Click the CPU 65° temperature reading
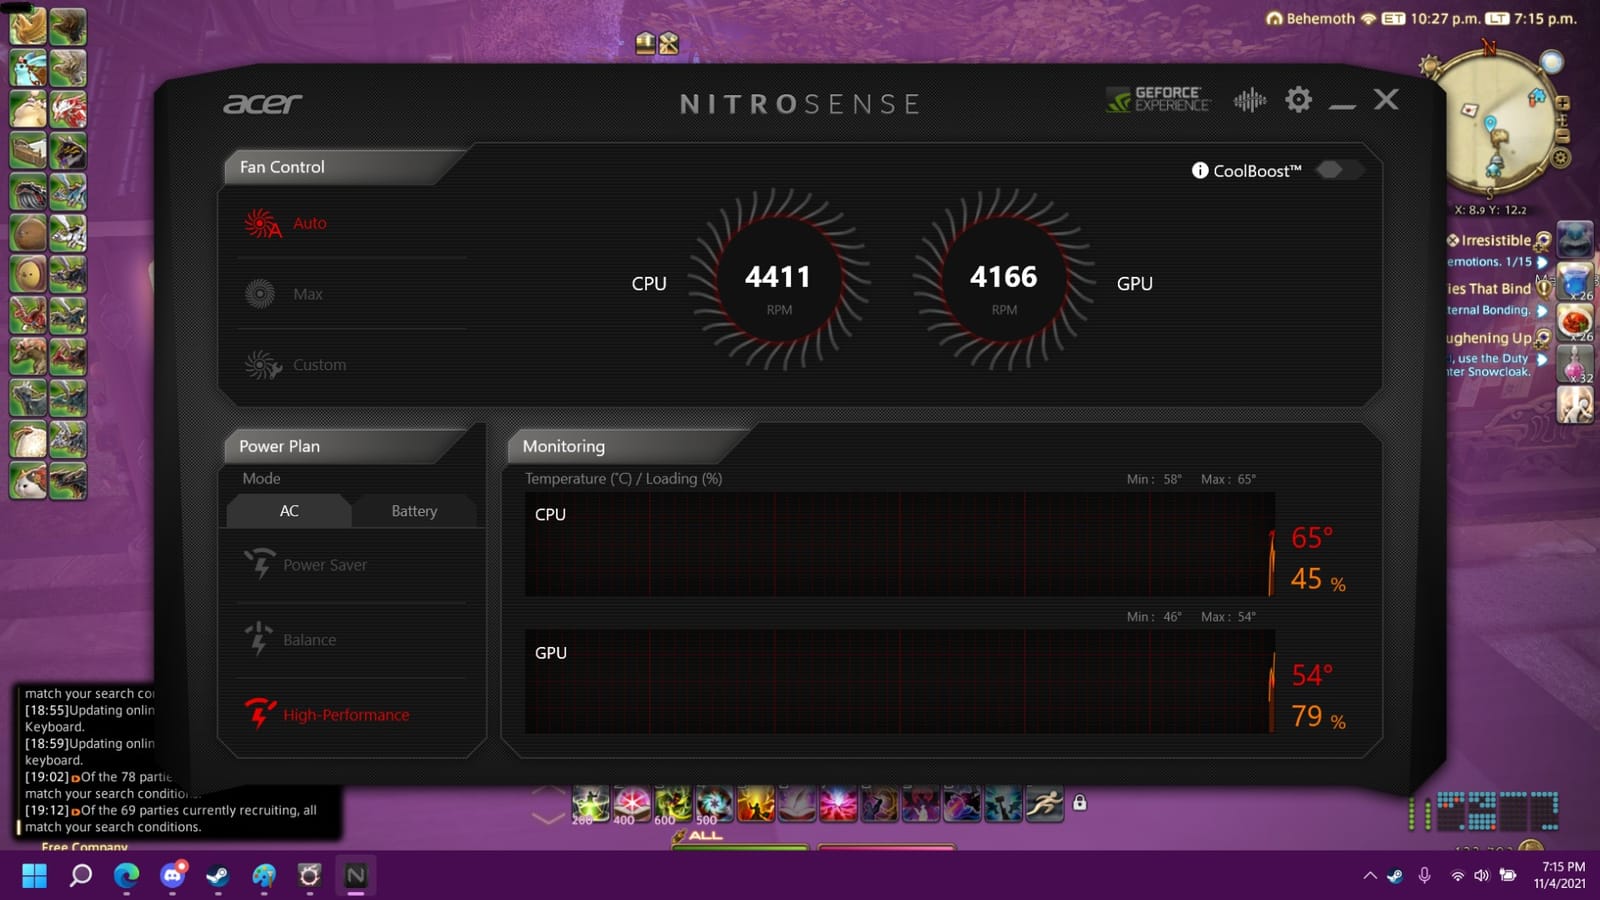This screenshot has height=900, width=1600. click(x=1312, y=538)
